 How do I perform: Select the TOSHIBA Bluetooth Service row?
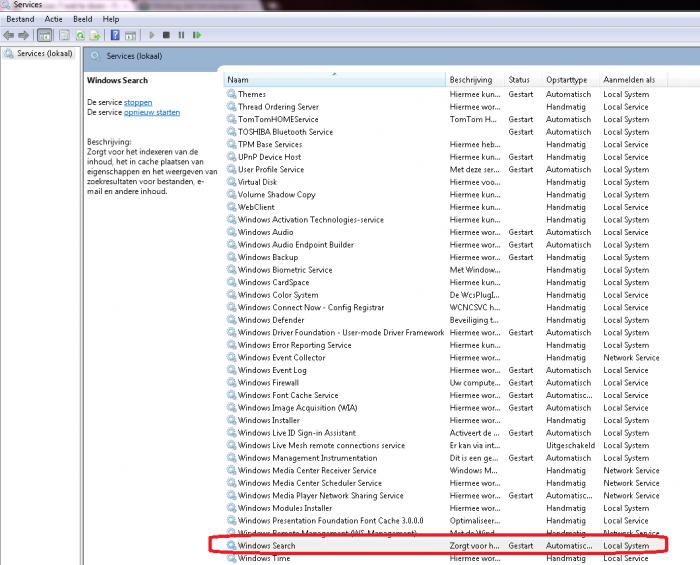pos(444,132)
